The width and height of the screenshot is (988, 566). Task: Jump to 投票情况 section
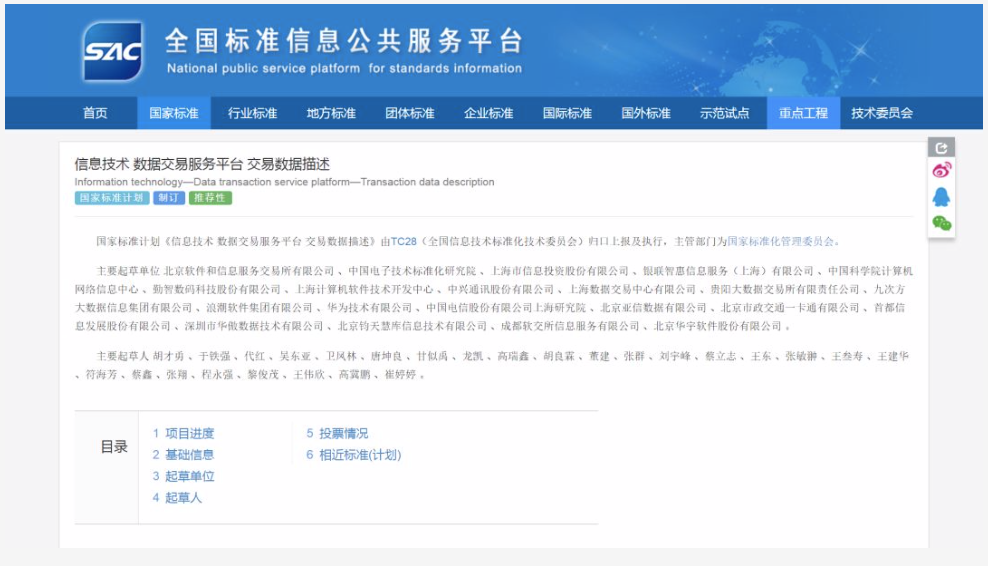click(337, 433)
